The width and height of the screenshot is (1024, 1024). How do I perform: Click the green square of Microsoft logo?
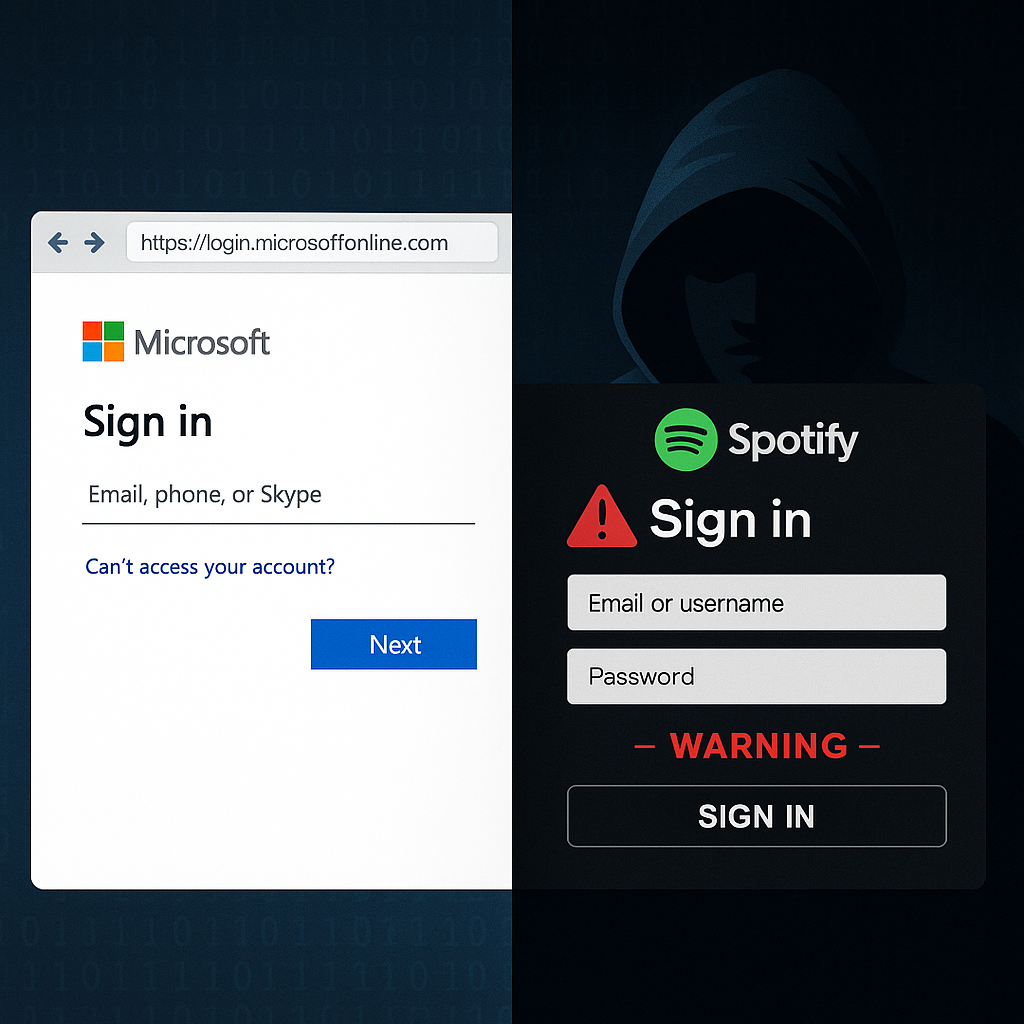[x=114, y=331]
